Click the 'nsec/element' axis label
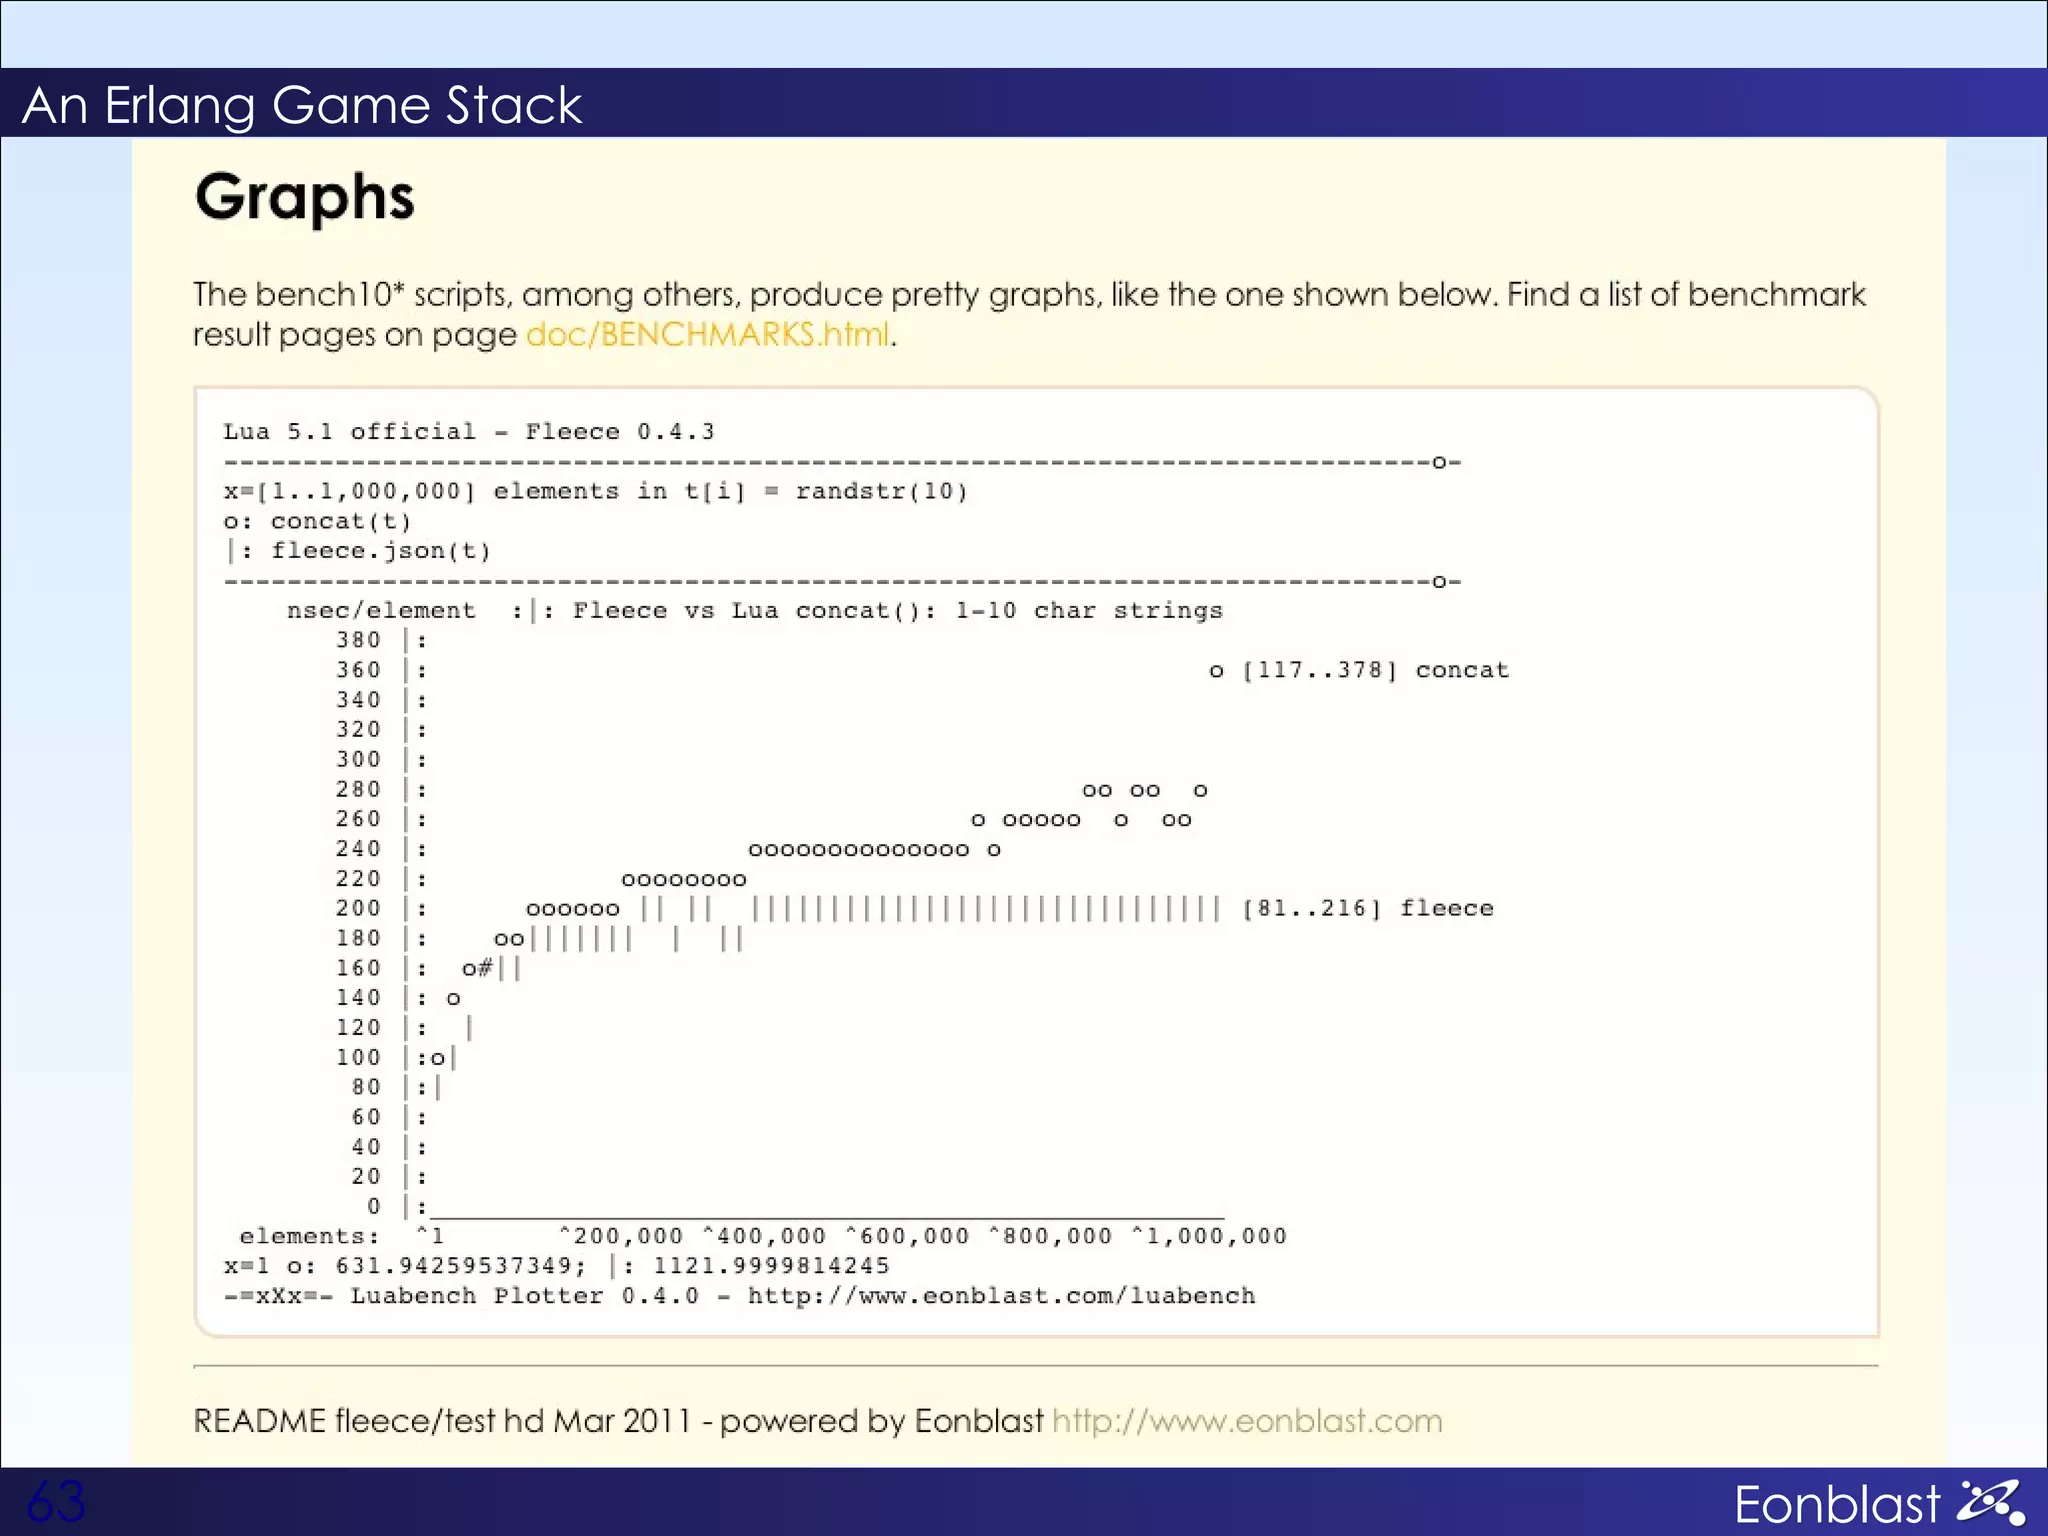Screen dimensions: 2048x1536 381,611
